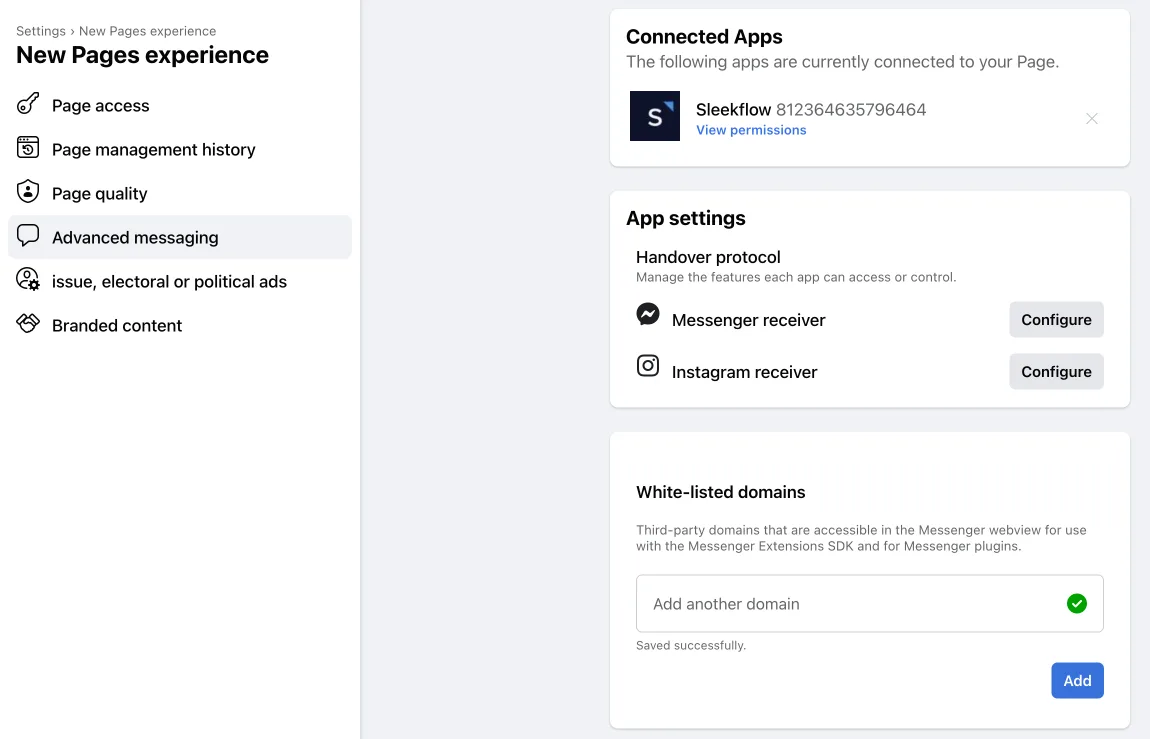Configure the Messenger receiver
The image size is (1150, 739).
click(1056, 320)
